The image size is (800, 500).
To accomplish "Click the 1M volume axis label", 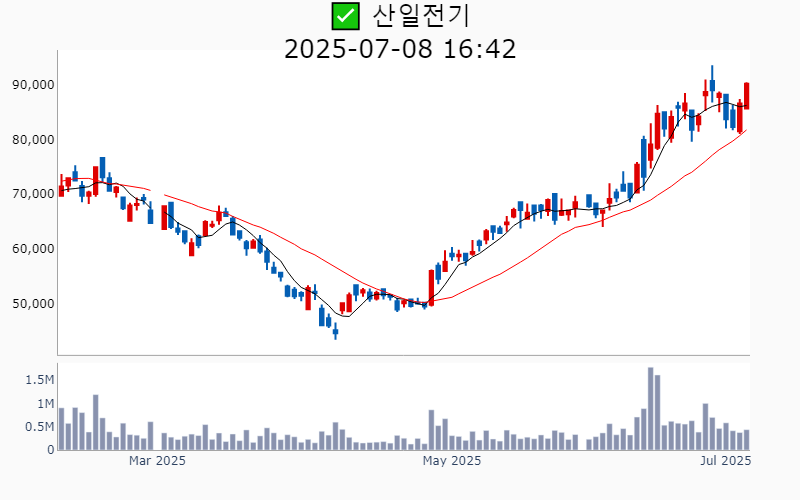I will pyautogui.click(x=45, y=404).
